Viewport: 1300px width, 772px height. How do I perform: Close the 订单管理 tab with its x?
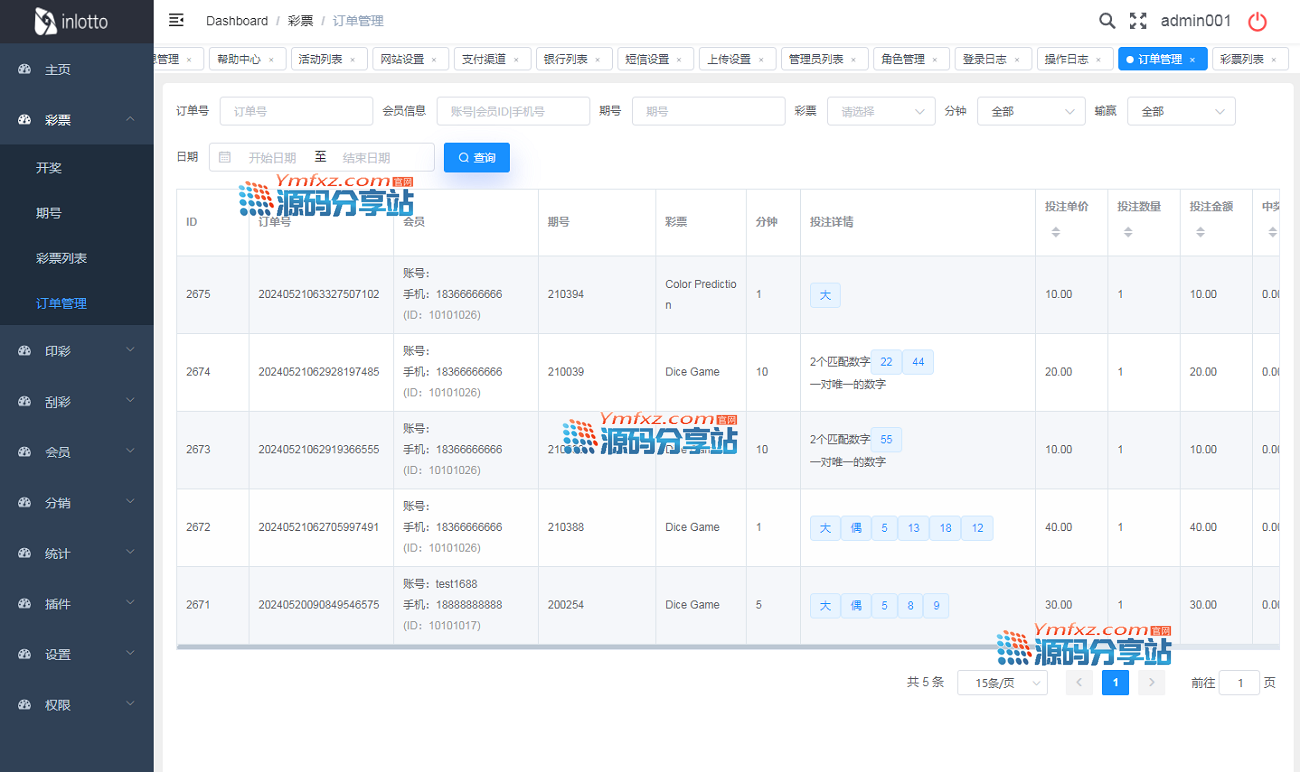coord(1192,60)
